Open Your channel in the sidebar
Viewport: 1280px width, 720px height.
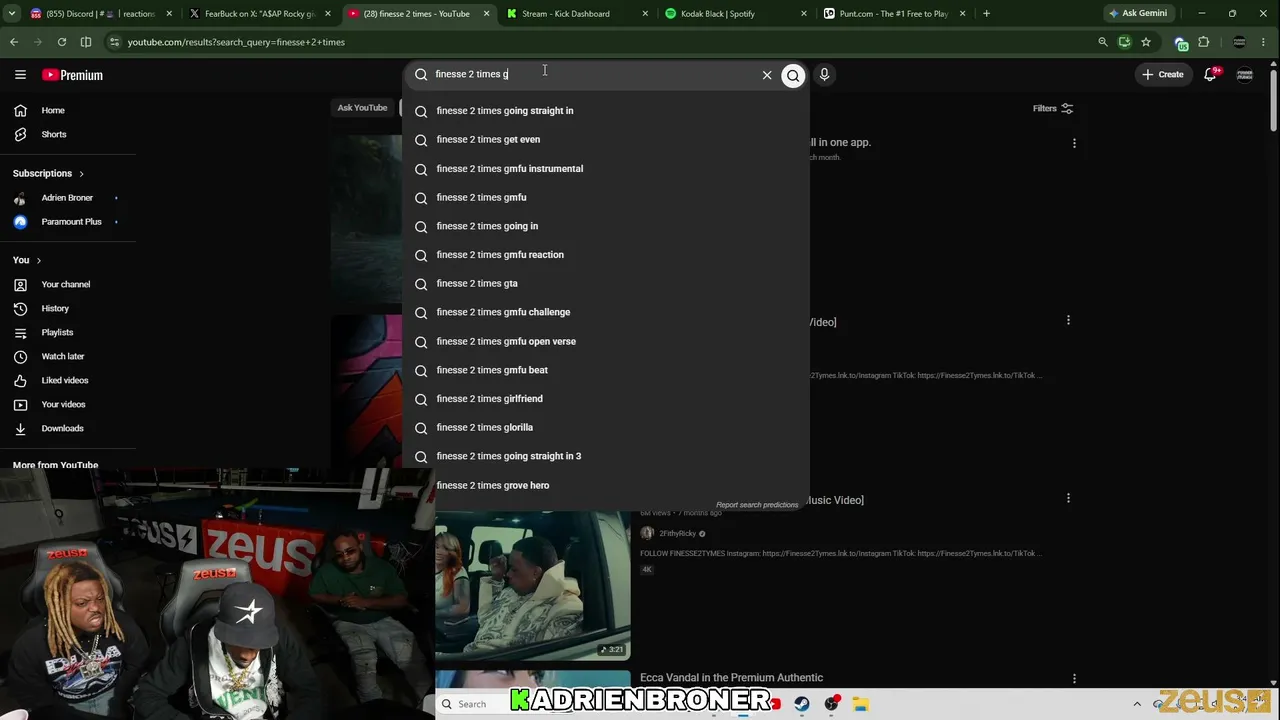pyautogui.click(x=68, y=284)
